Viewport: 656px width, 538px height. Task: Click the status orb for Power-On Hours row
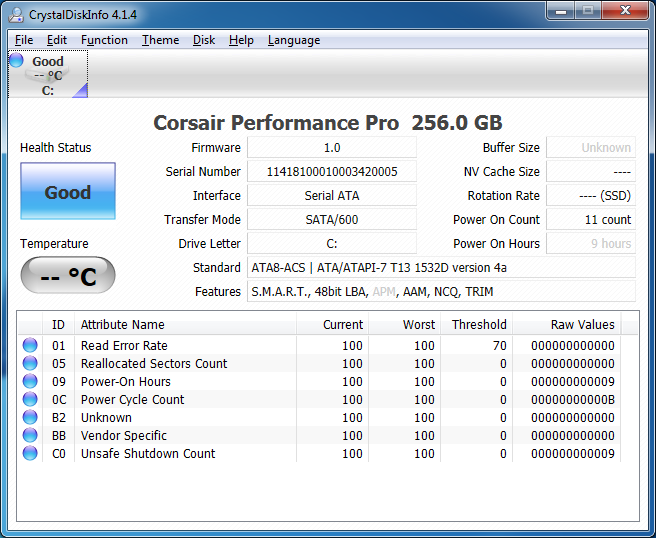pyautogui.click(x=30, y=381)
